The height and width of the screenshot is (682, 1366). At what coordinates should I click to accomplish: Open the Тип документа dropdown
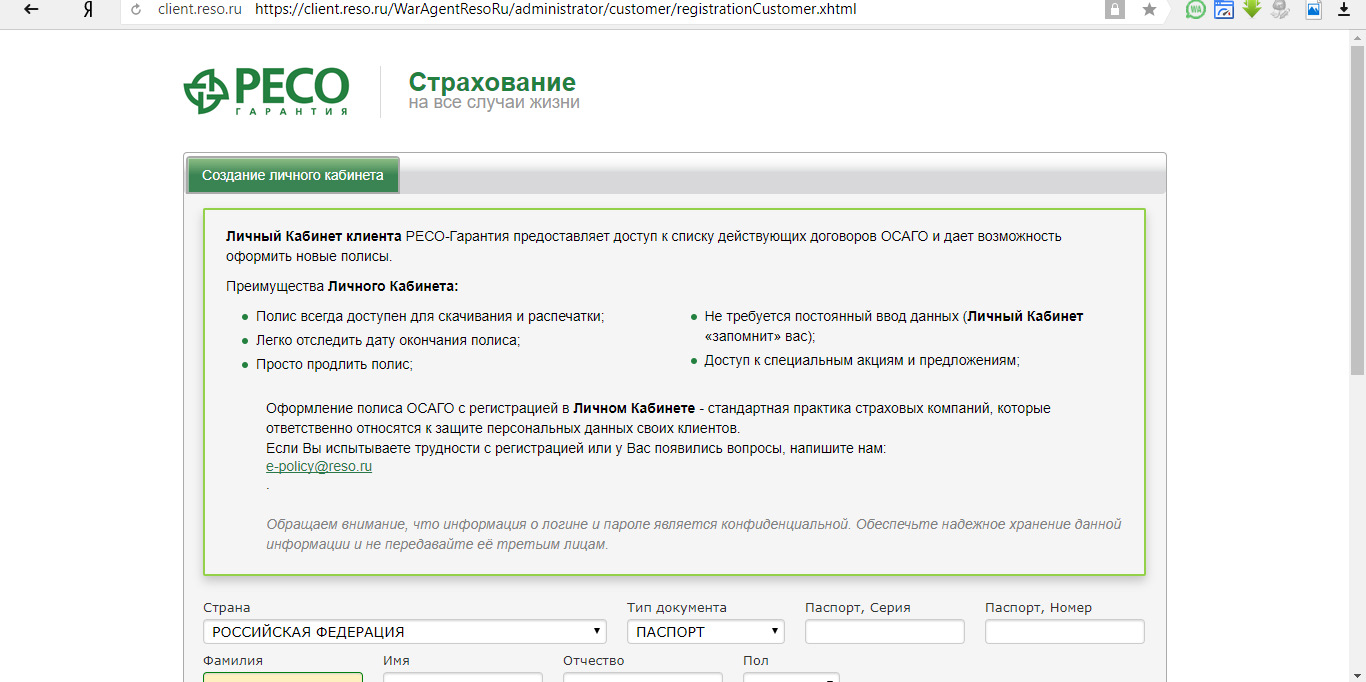tap(706, 632)
